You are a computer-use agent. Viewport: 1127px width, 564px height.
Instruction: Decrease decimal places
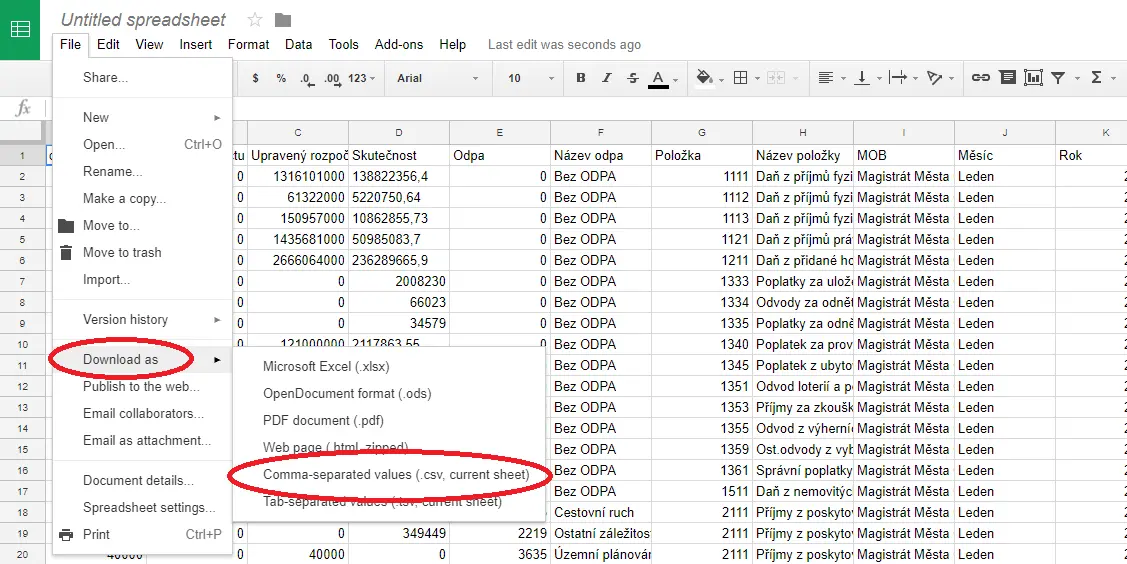pyautogui.click(x=306, y=78)
